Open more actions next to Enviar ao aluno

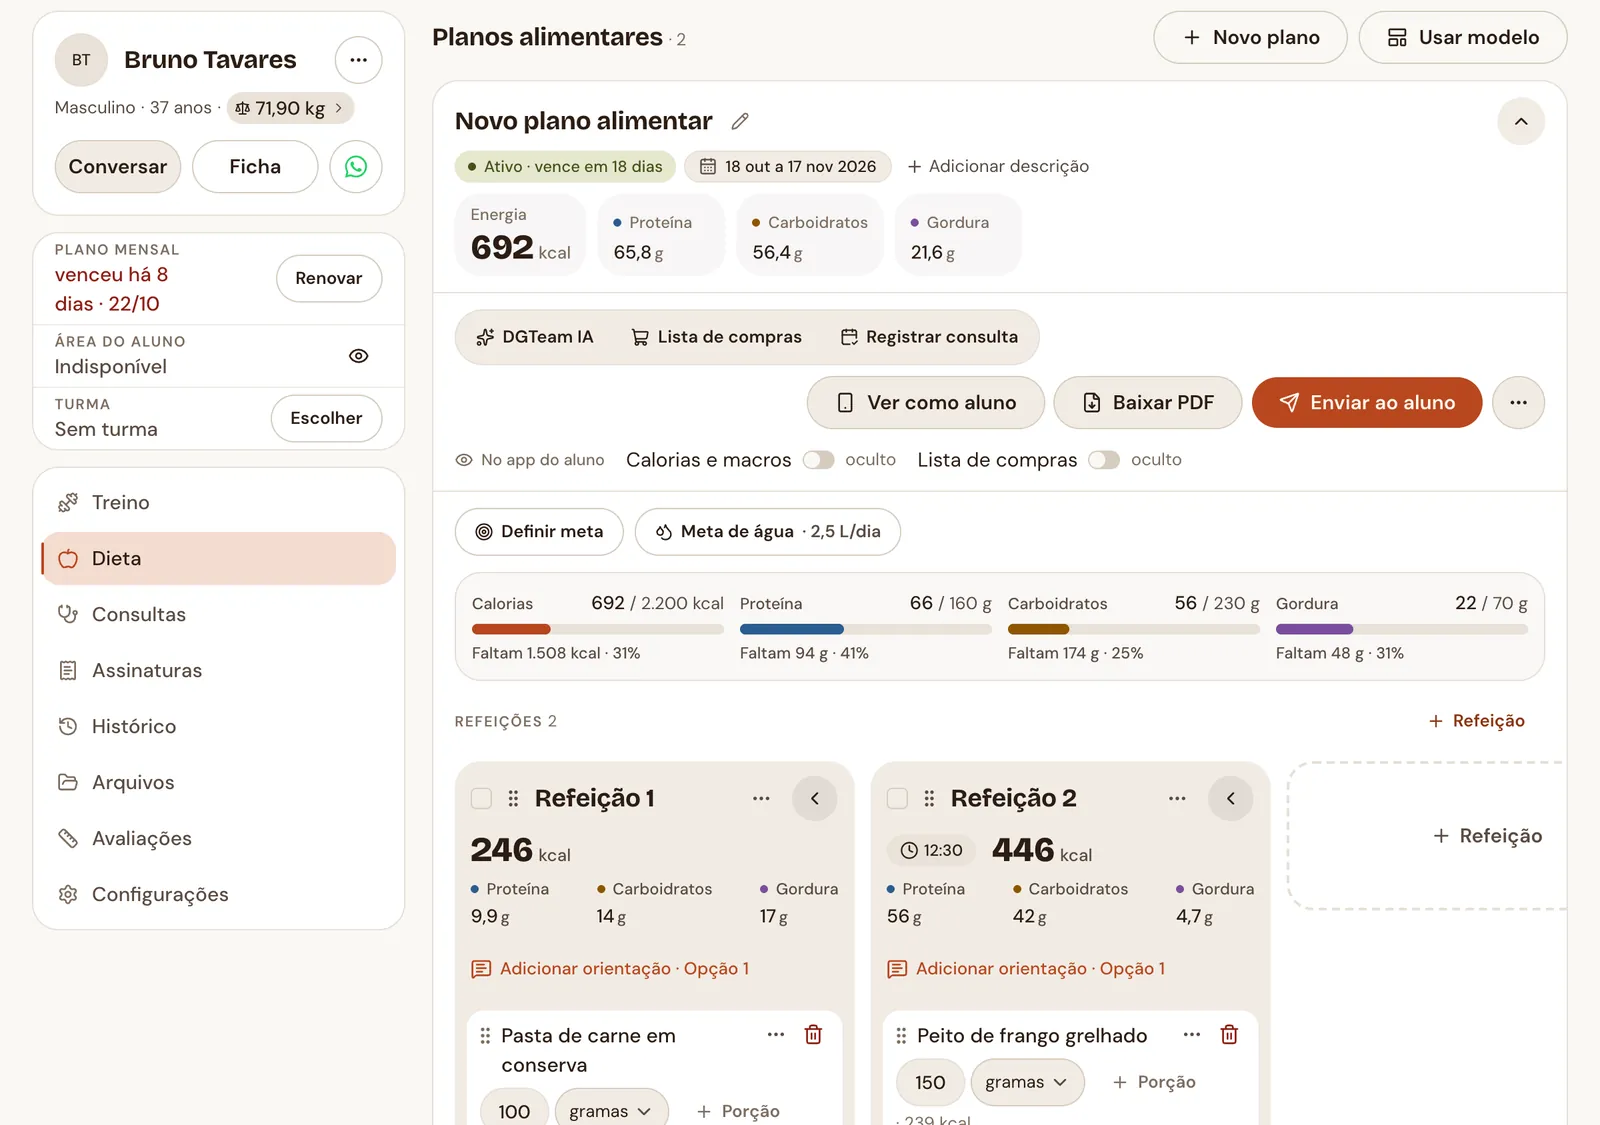(1518, 402)
